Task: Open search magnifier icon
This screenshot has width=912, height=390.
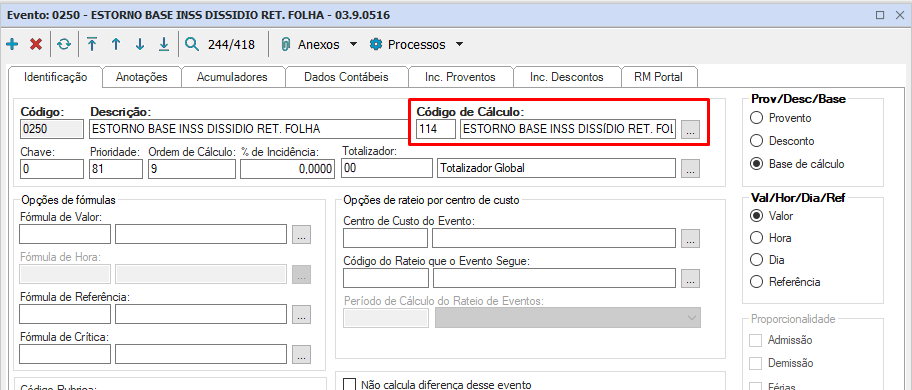Action: [x=191, y=44]
